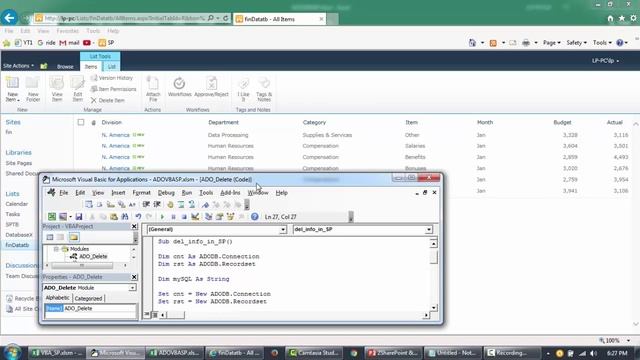Click the browser back arrow button
The image size is (640, 360).
tap(9, 18)
